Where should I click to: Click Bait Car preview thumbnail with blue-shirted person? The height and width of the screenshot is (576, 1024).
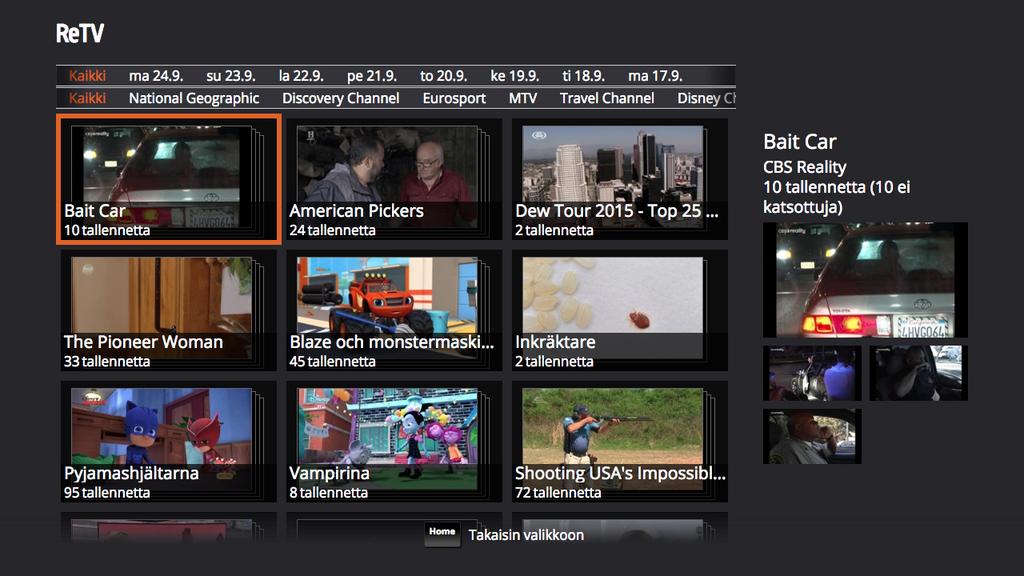[812, 373]
